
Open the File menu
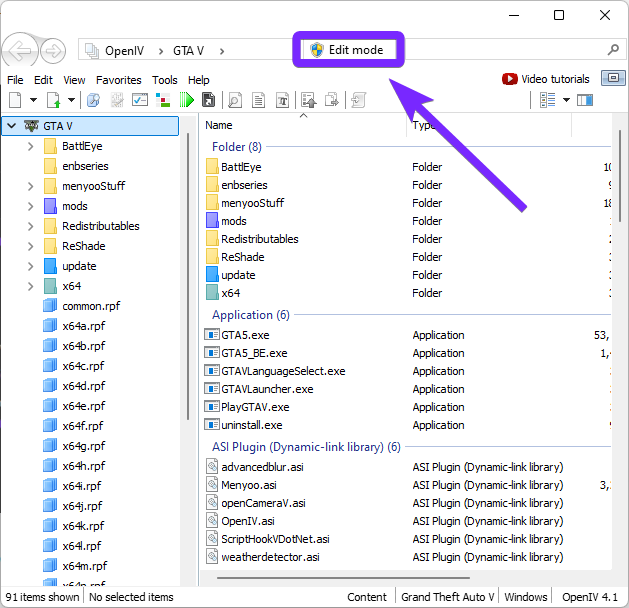pos(15,80)
